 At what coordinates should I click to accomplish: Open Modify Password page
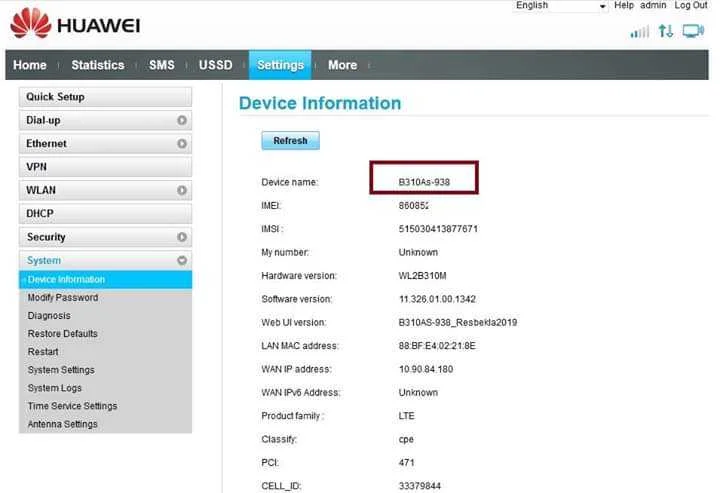[63, 297]
